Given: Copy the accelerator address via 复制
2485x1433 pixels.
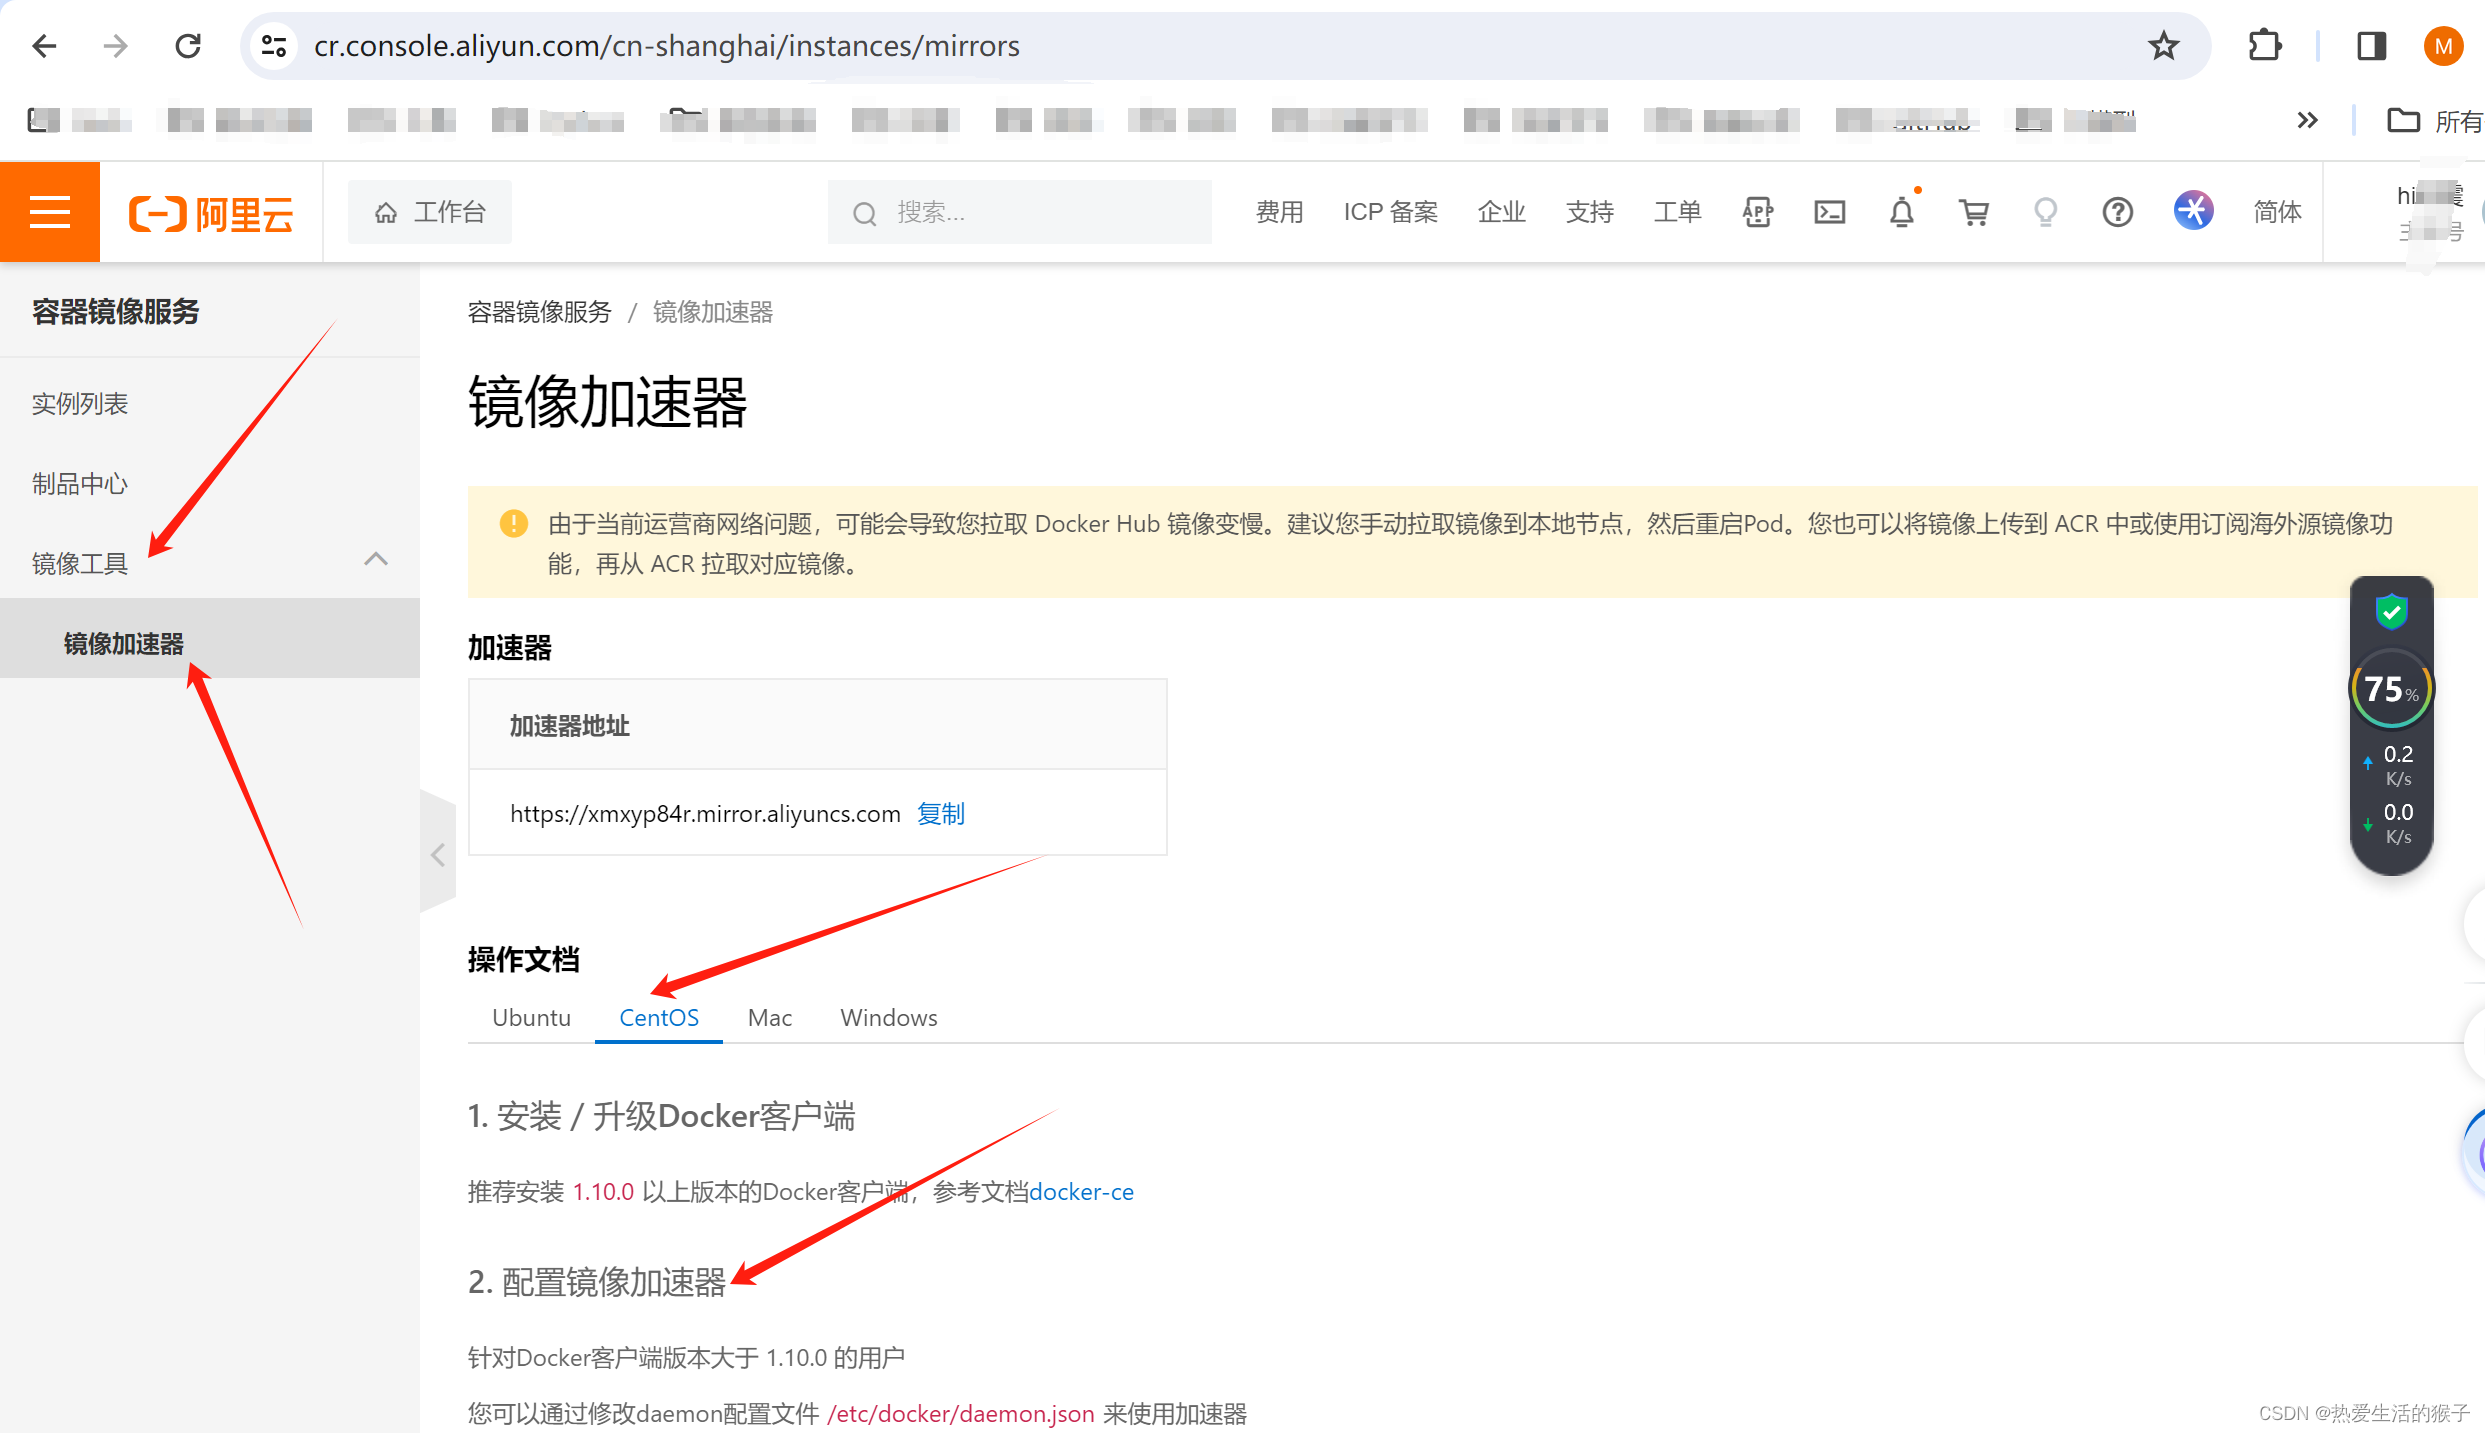Looking at the screenshot, I should [940, 813].
